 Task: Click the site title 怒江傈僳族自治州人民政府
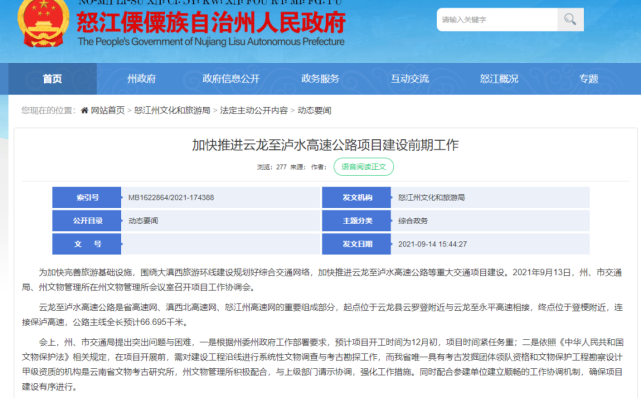pyautogui.click(x=211, y=22)
